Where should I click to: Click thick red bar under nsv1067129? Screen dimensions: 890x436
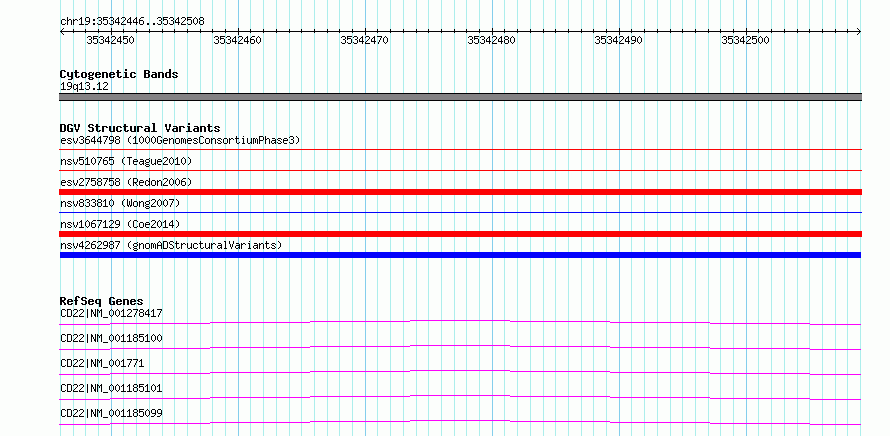coord(460,234)
